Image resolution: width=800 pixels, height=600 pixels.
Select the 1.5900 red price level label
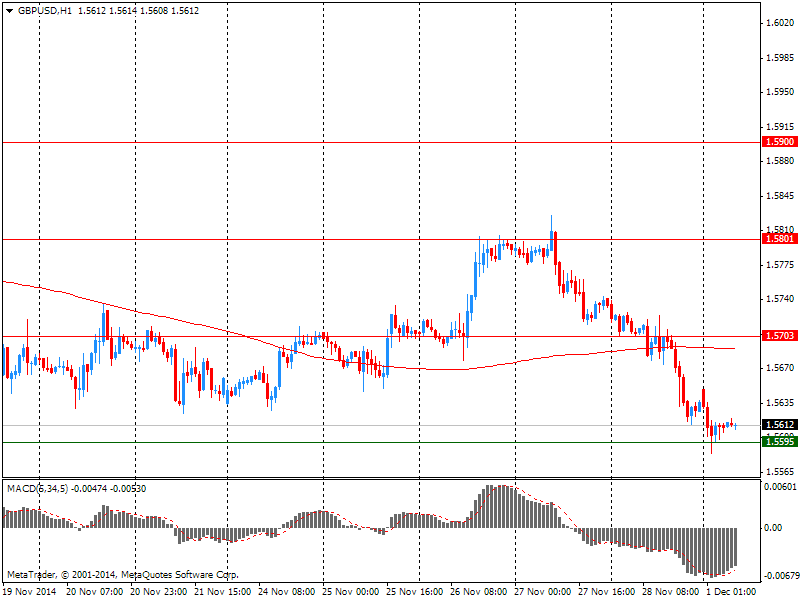point(779,142)
